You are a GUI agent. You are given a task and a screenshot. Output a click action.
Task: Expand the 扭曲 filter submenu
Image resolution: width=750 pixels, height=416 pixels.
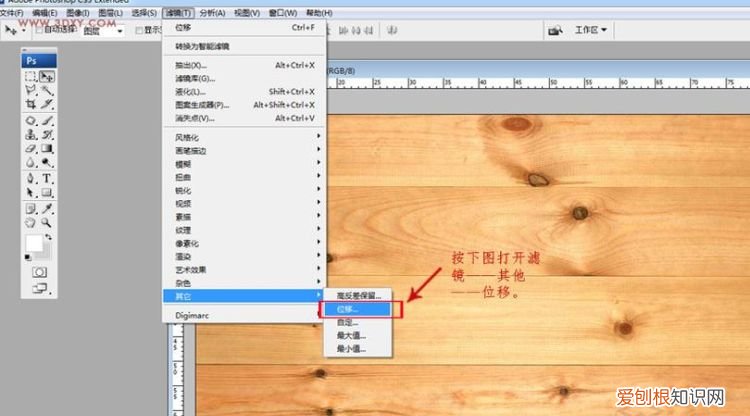244,177
